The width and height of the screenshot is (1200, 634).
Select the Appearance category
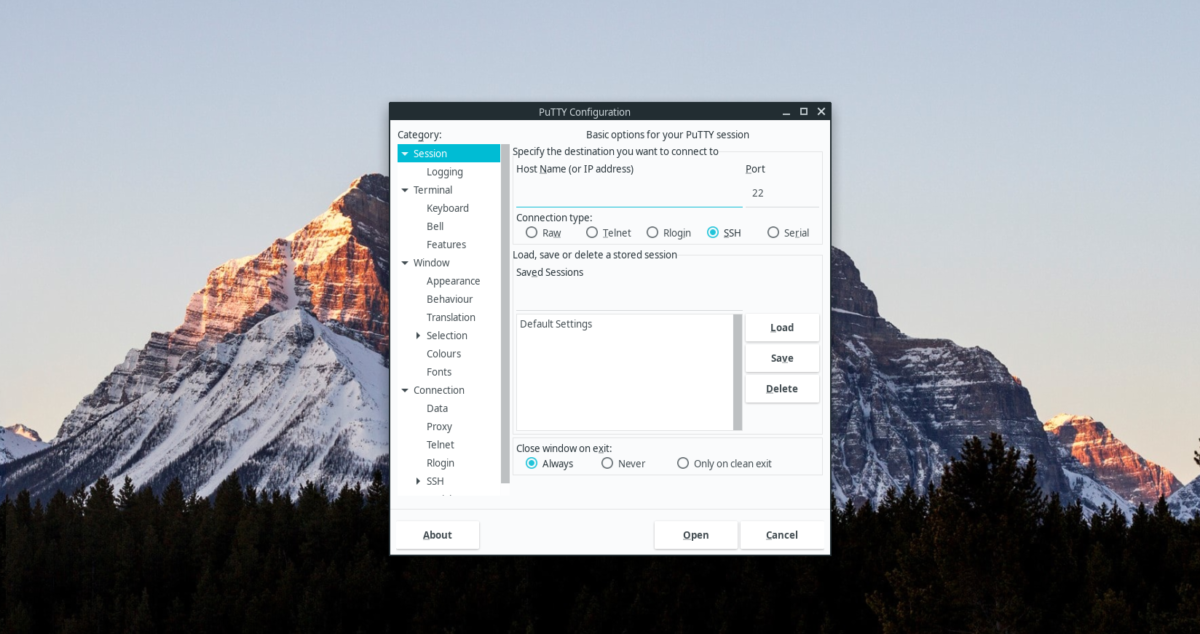[453, 280]
